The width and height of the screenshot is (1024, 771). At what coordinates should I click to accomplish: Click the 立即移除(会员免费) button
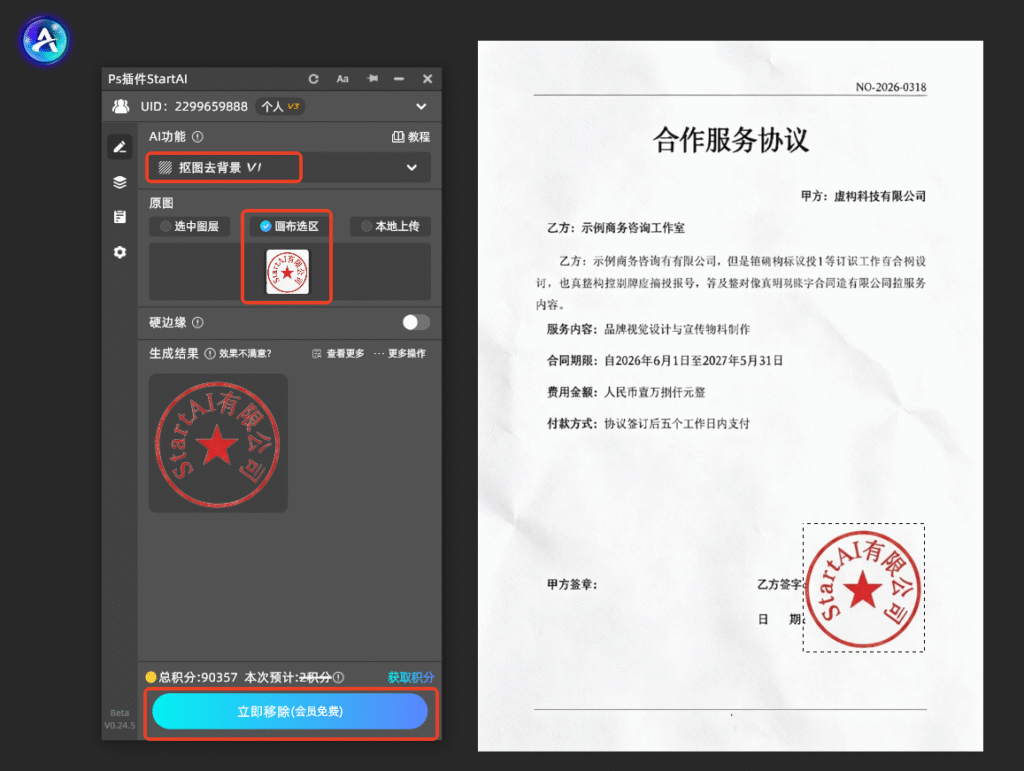pos(290,712)
